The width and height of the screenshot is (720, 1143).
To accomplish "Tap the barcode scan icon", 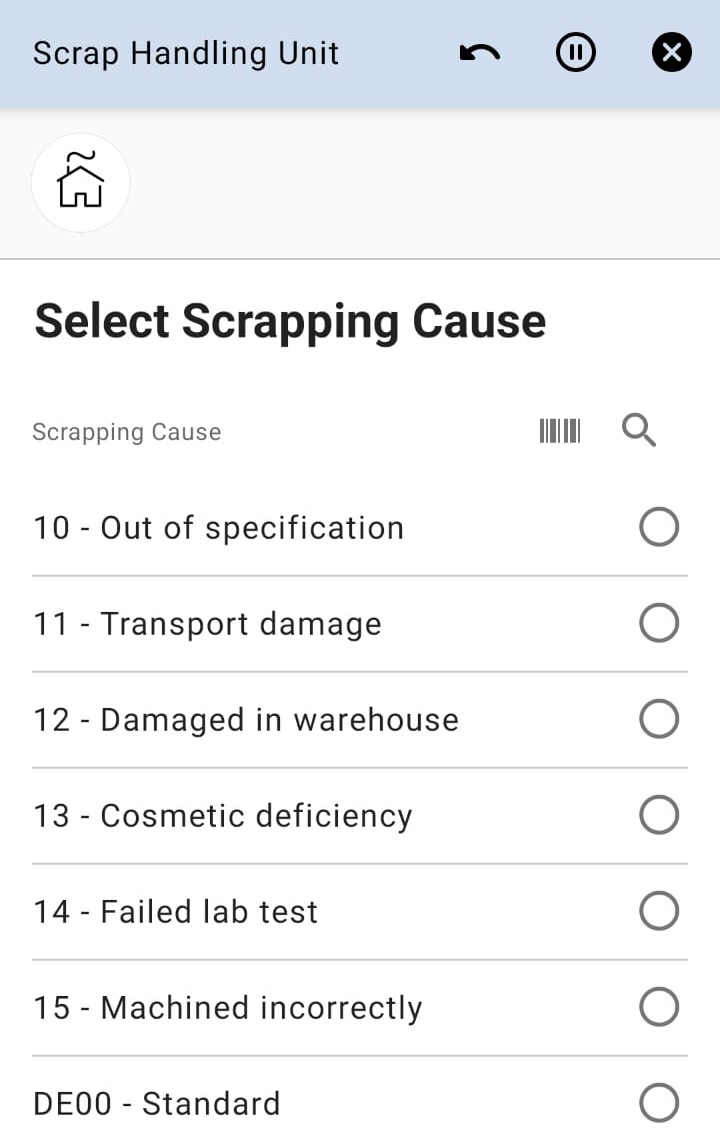I will (x=560, y=431).
